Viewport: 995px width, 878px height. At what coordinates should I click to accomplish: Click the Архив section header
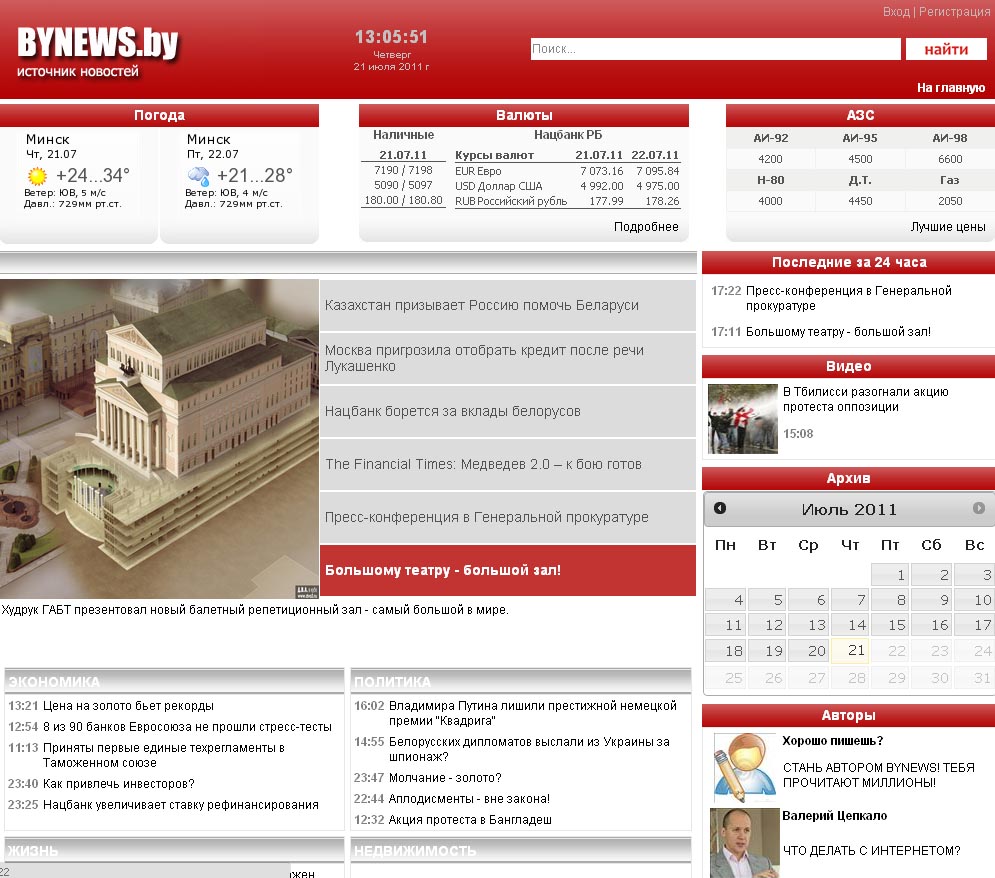click(x=848, y=478)
